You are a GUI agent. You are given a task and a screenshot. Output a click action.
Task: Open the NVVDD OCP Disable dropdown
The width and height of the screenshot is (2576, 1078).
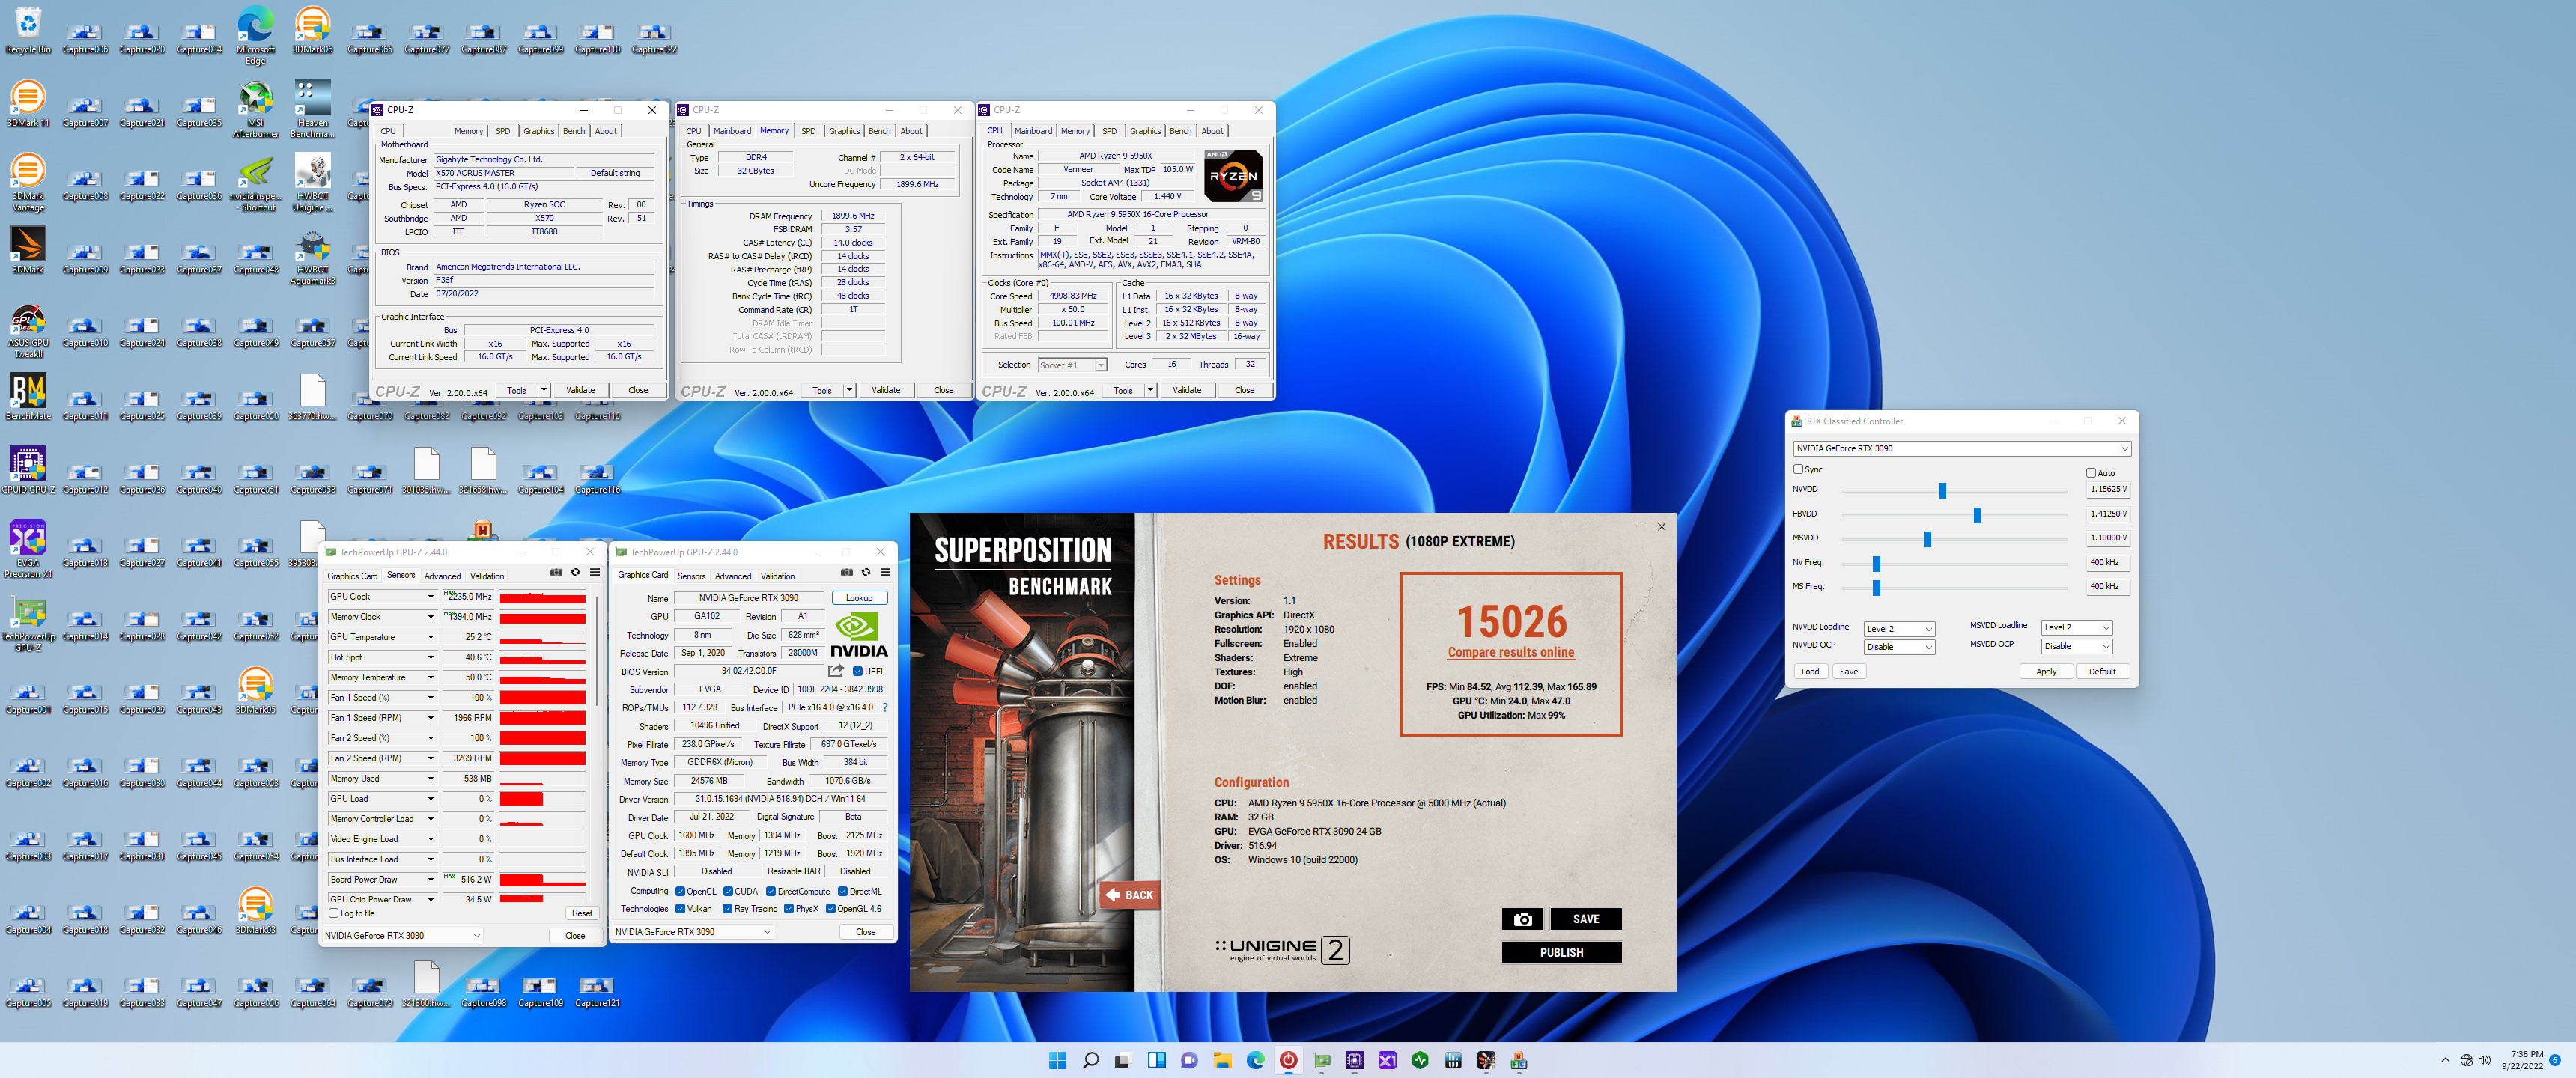(1899, 646)
